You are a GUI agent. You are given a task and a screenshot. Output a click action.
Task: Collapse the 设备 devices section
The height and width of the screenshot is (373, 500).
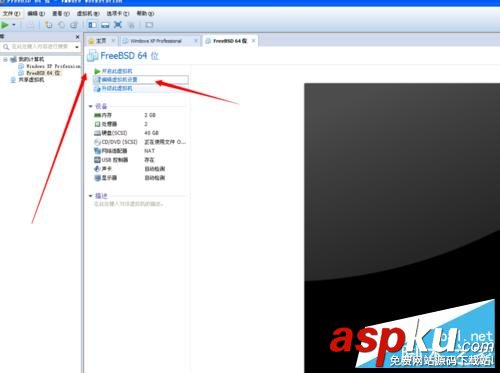tap(90, 106)
